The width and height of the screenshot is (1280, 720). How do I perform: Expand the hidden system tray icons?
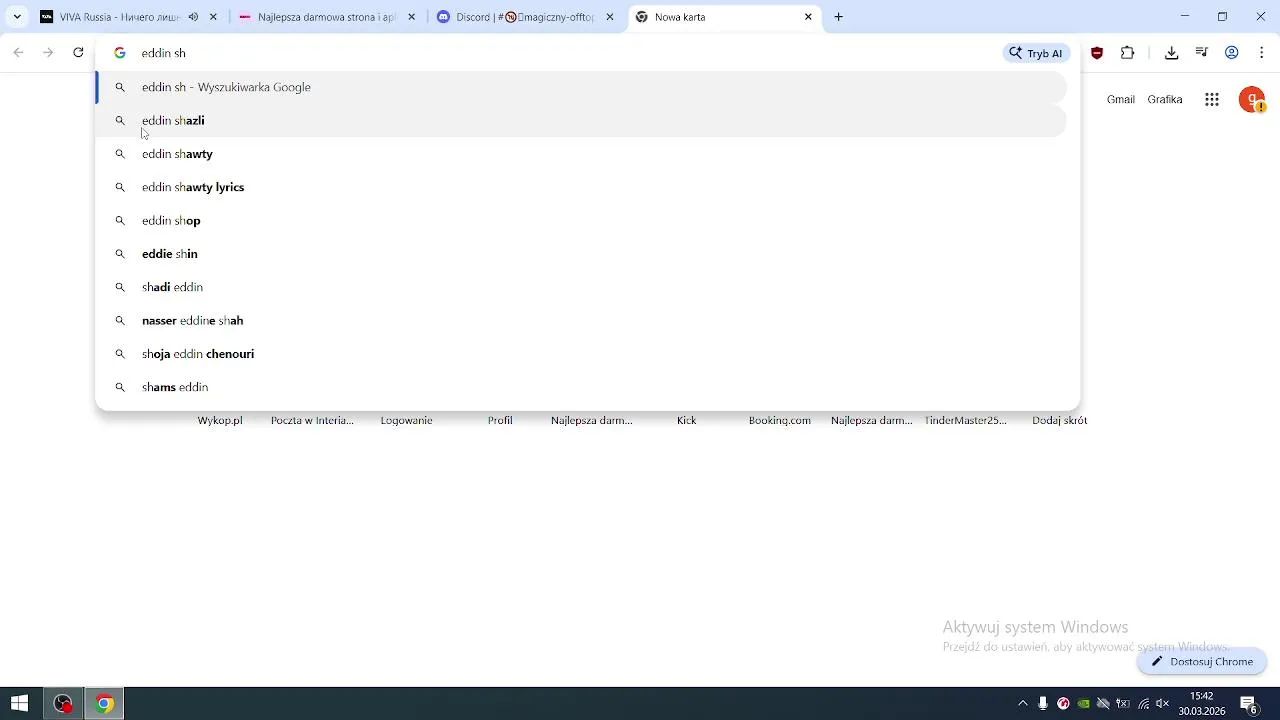[1023, 704]
